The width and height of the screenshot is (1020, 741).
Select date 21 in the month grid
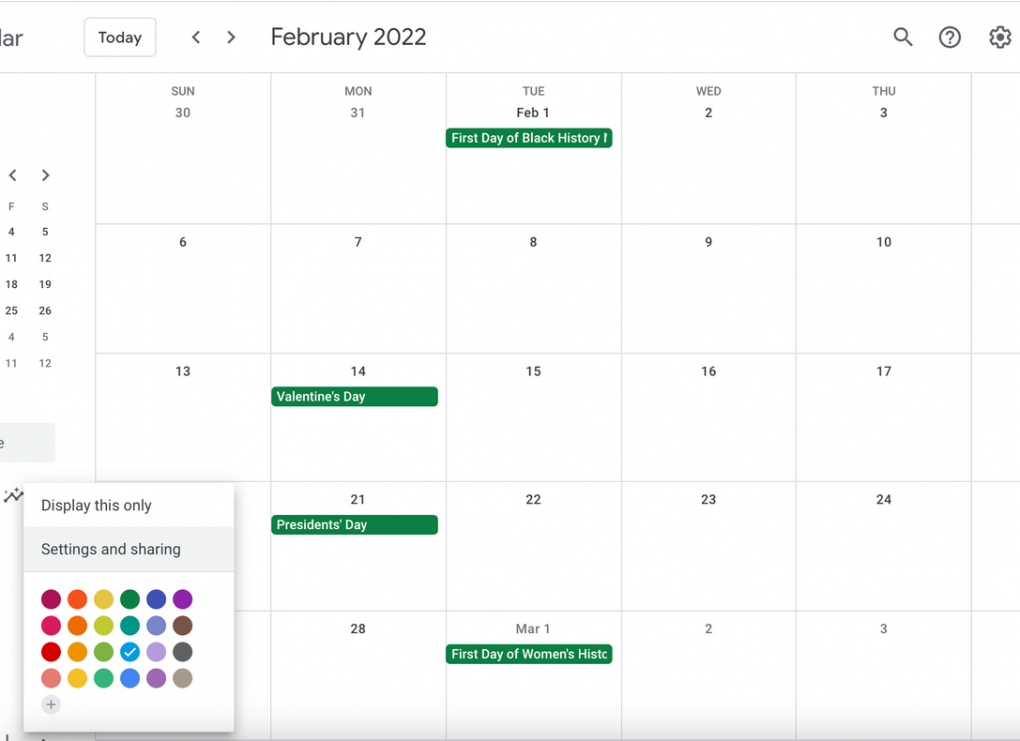[x=358, y=499]
